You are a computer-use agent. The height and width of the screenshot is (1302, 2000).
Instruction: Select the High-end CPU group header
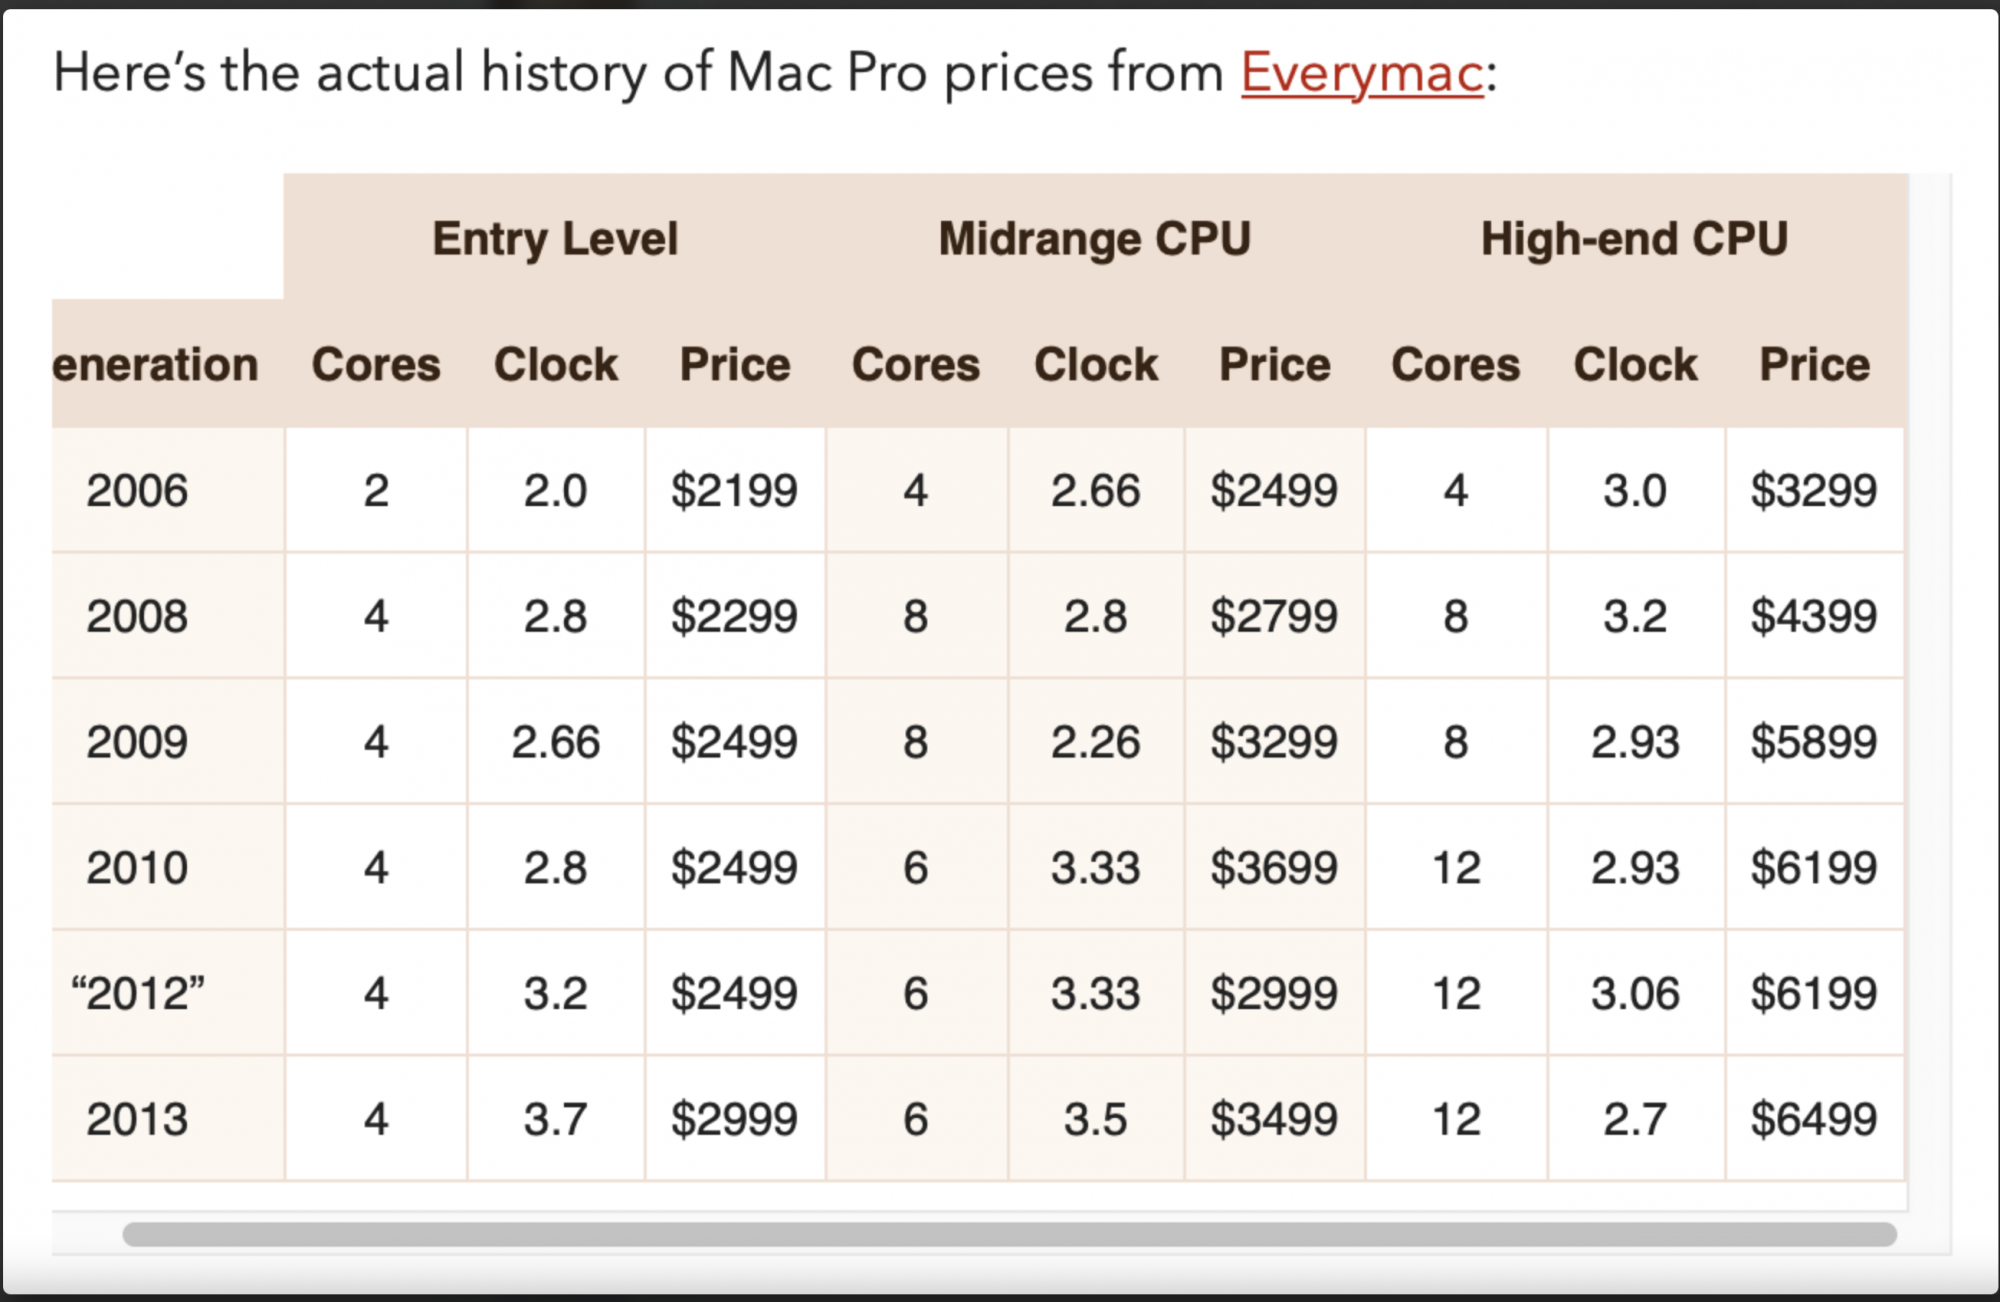coord(1634,239)
